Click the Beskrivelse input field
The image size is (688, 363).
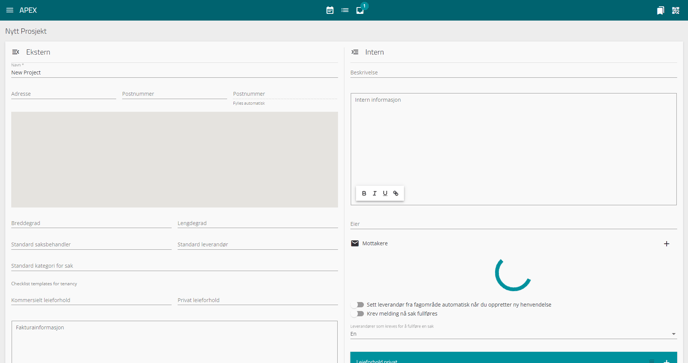(513, 72)
